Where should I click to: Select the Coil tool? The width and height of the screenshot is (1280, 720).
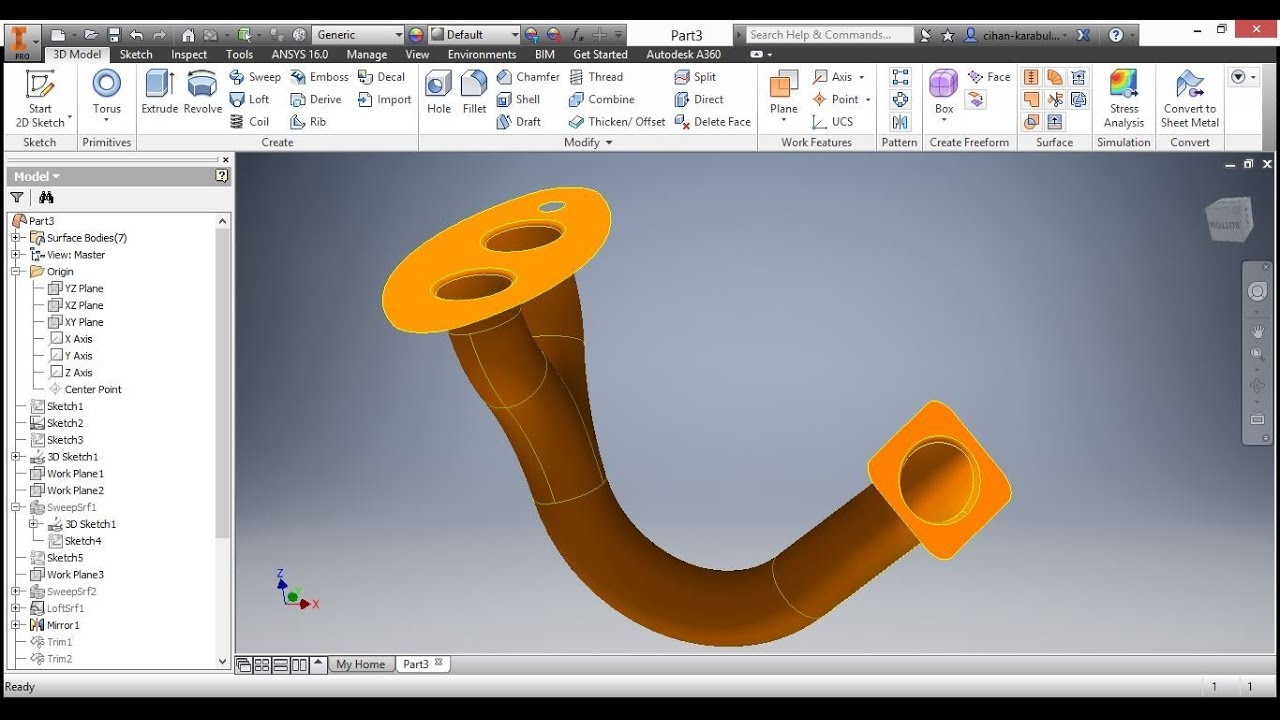[x=250, y=122]
